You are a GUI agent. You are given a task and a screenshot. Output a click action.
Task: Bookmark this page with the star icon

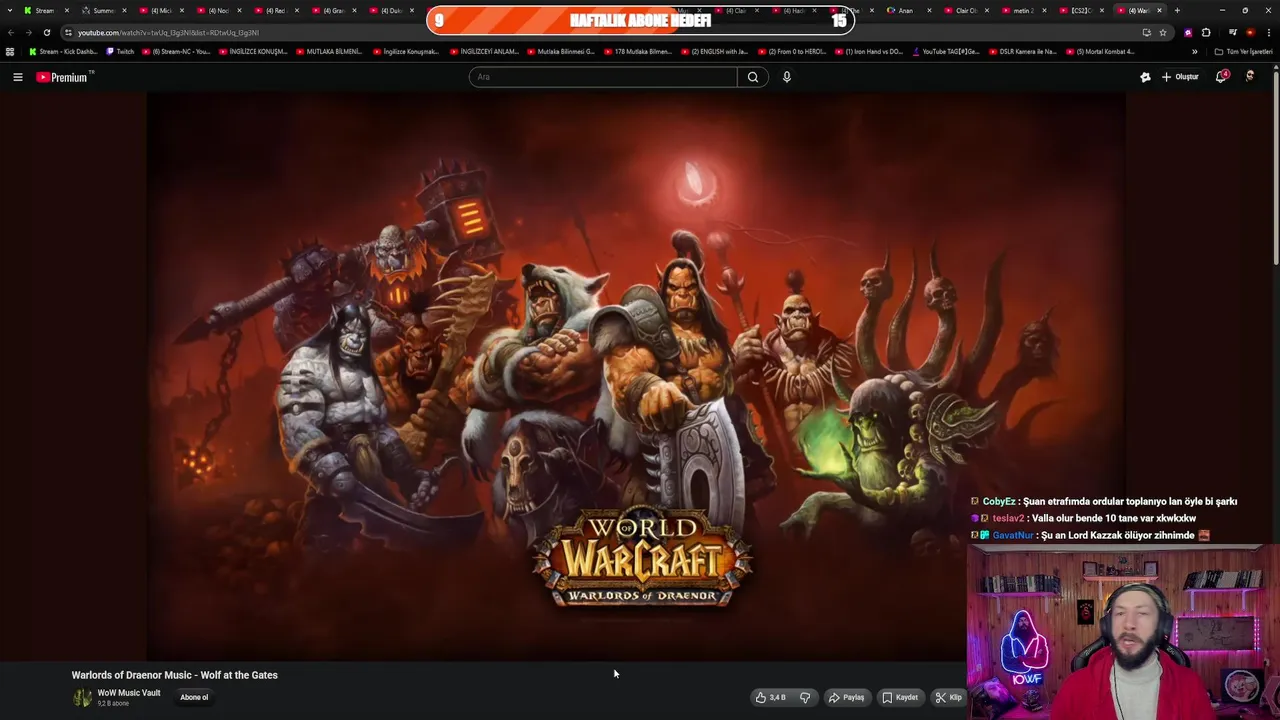coord(1163,32)
